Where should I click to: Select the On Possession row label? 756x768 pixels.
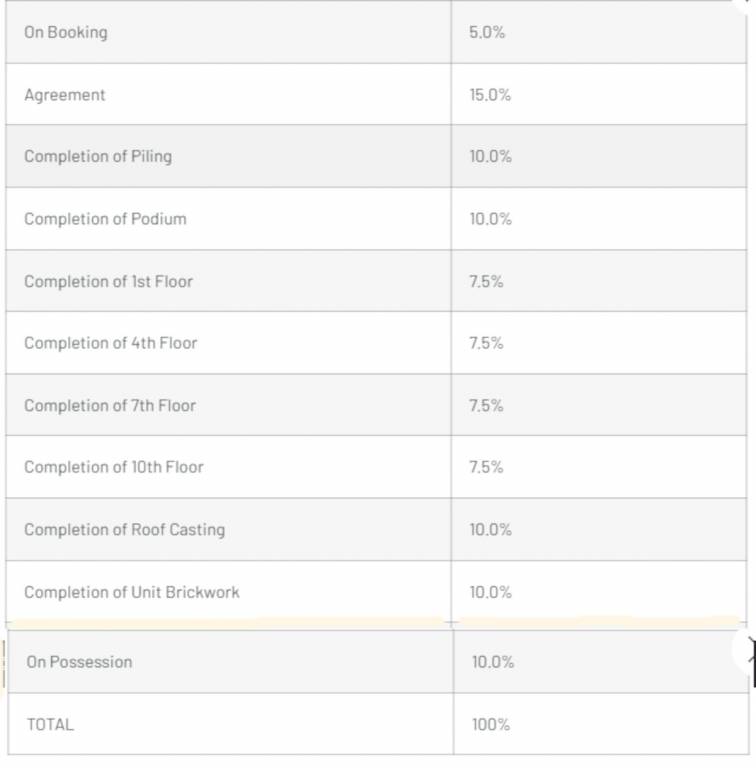pos(79,662)
